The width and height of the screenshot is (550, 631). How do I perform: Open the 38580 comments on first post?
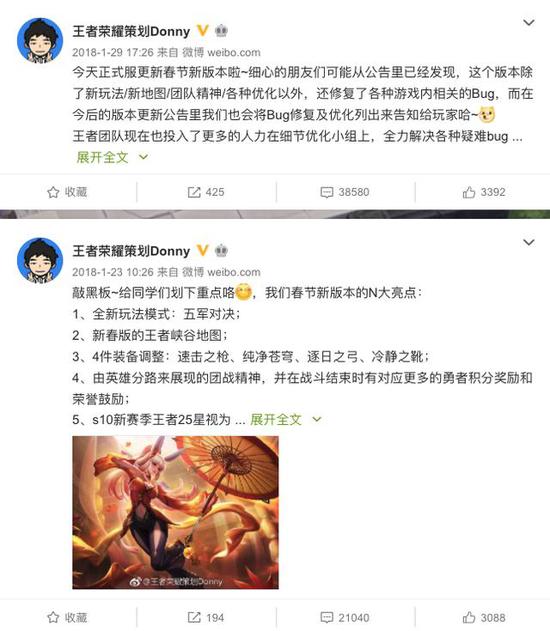click(345, 192)
